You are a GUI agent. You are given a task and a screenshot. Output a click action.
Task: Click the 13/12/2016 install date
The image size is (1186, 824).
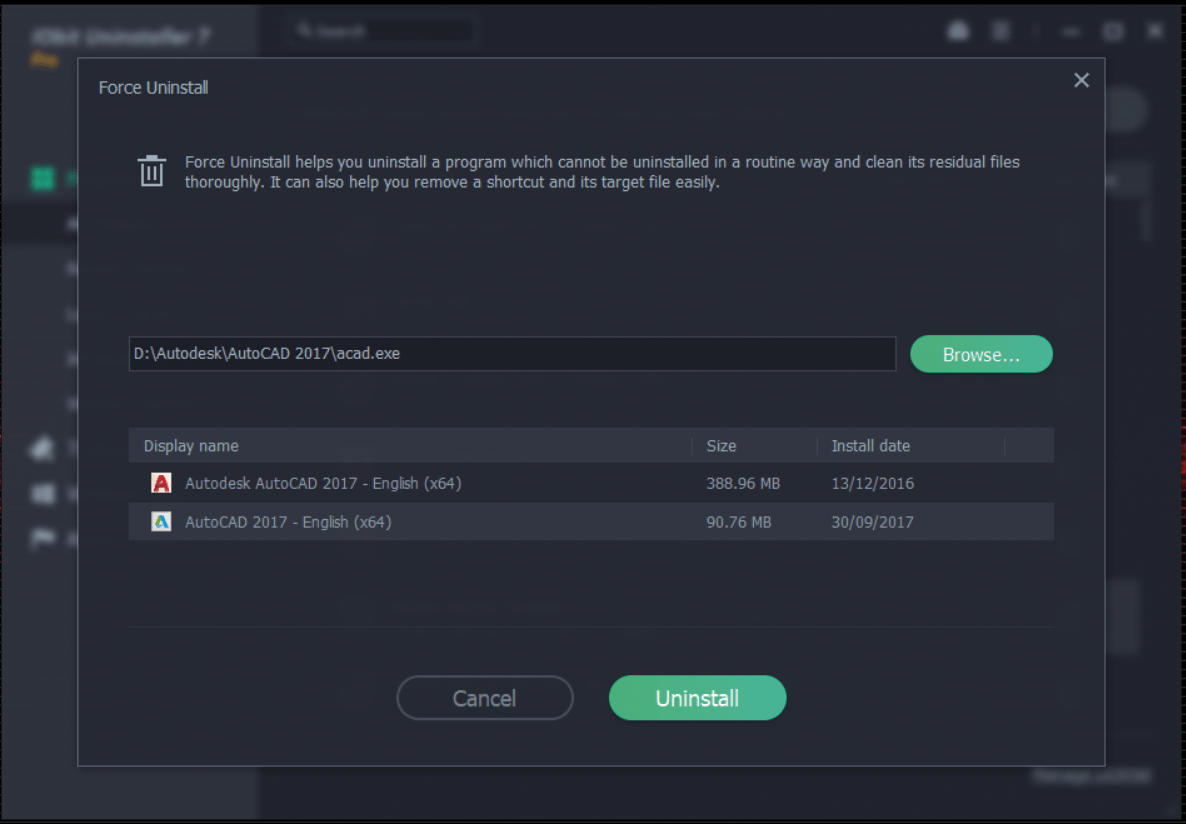(x=872, y=483)
